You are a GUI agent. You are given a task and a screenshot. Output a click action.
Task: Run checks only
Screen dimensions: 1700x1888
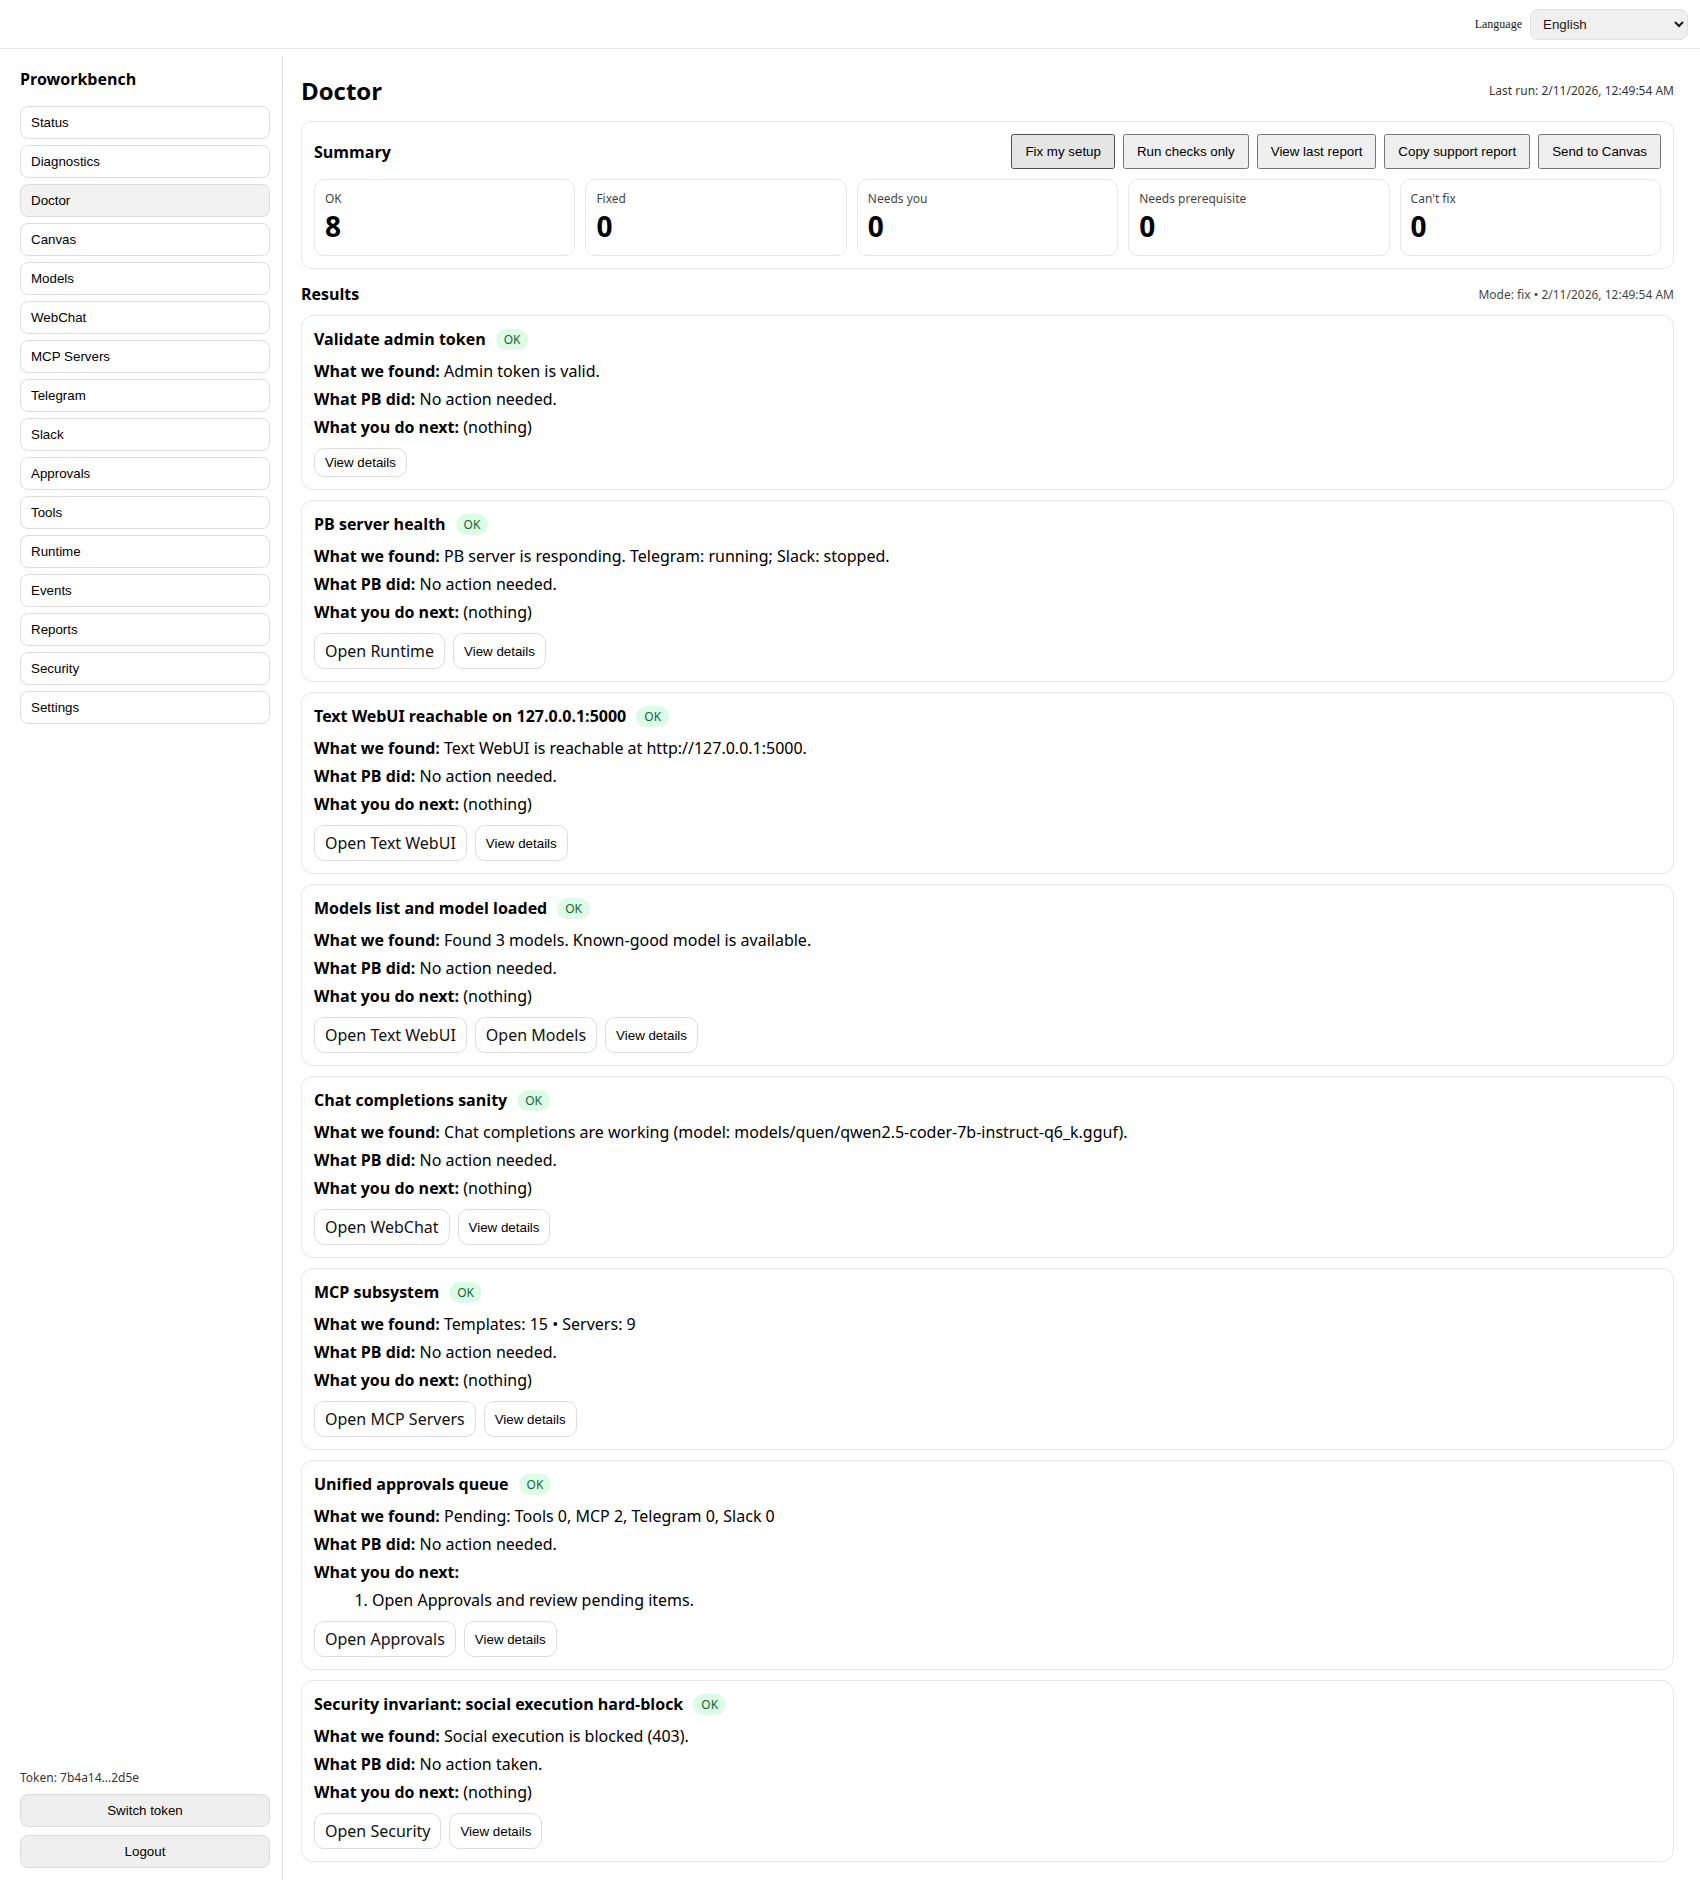pos(1185,152)
